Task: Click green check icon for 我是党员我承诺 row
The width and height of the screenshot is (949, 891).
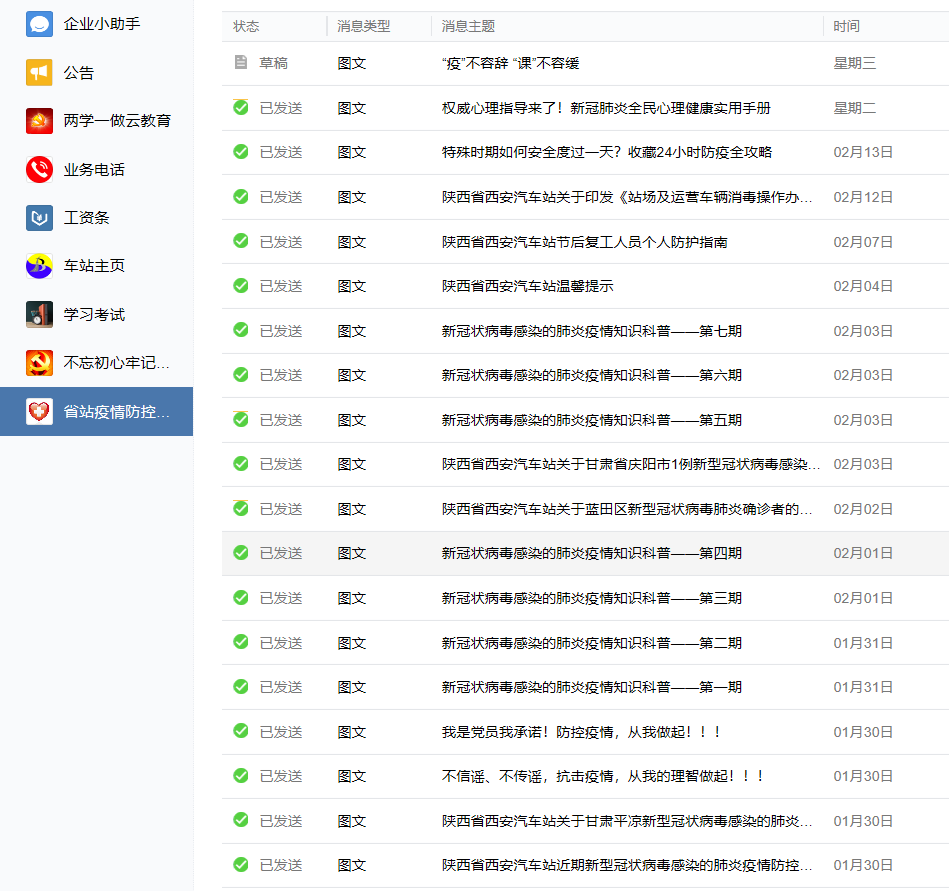Action: (x=241, y=731)
